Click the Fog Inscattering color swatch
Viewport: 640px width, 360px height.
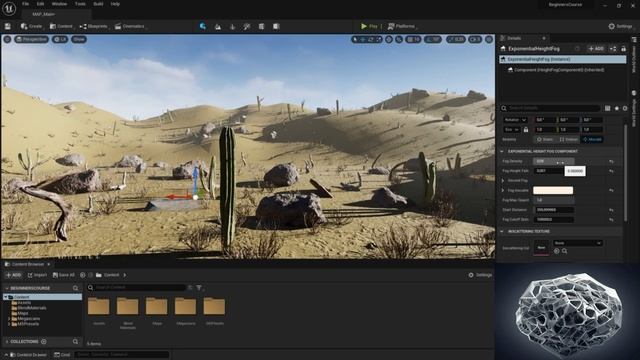click(x=553, y=191)
